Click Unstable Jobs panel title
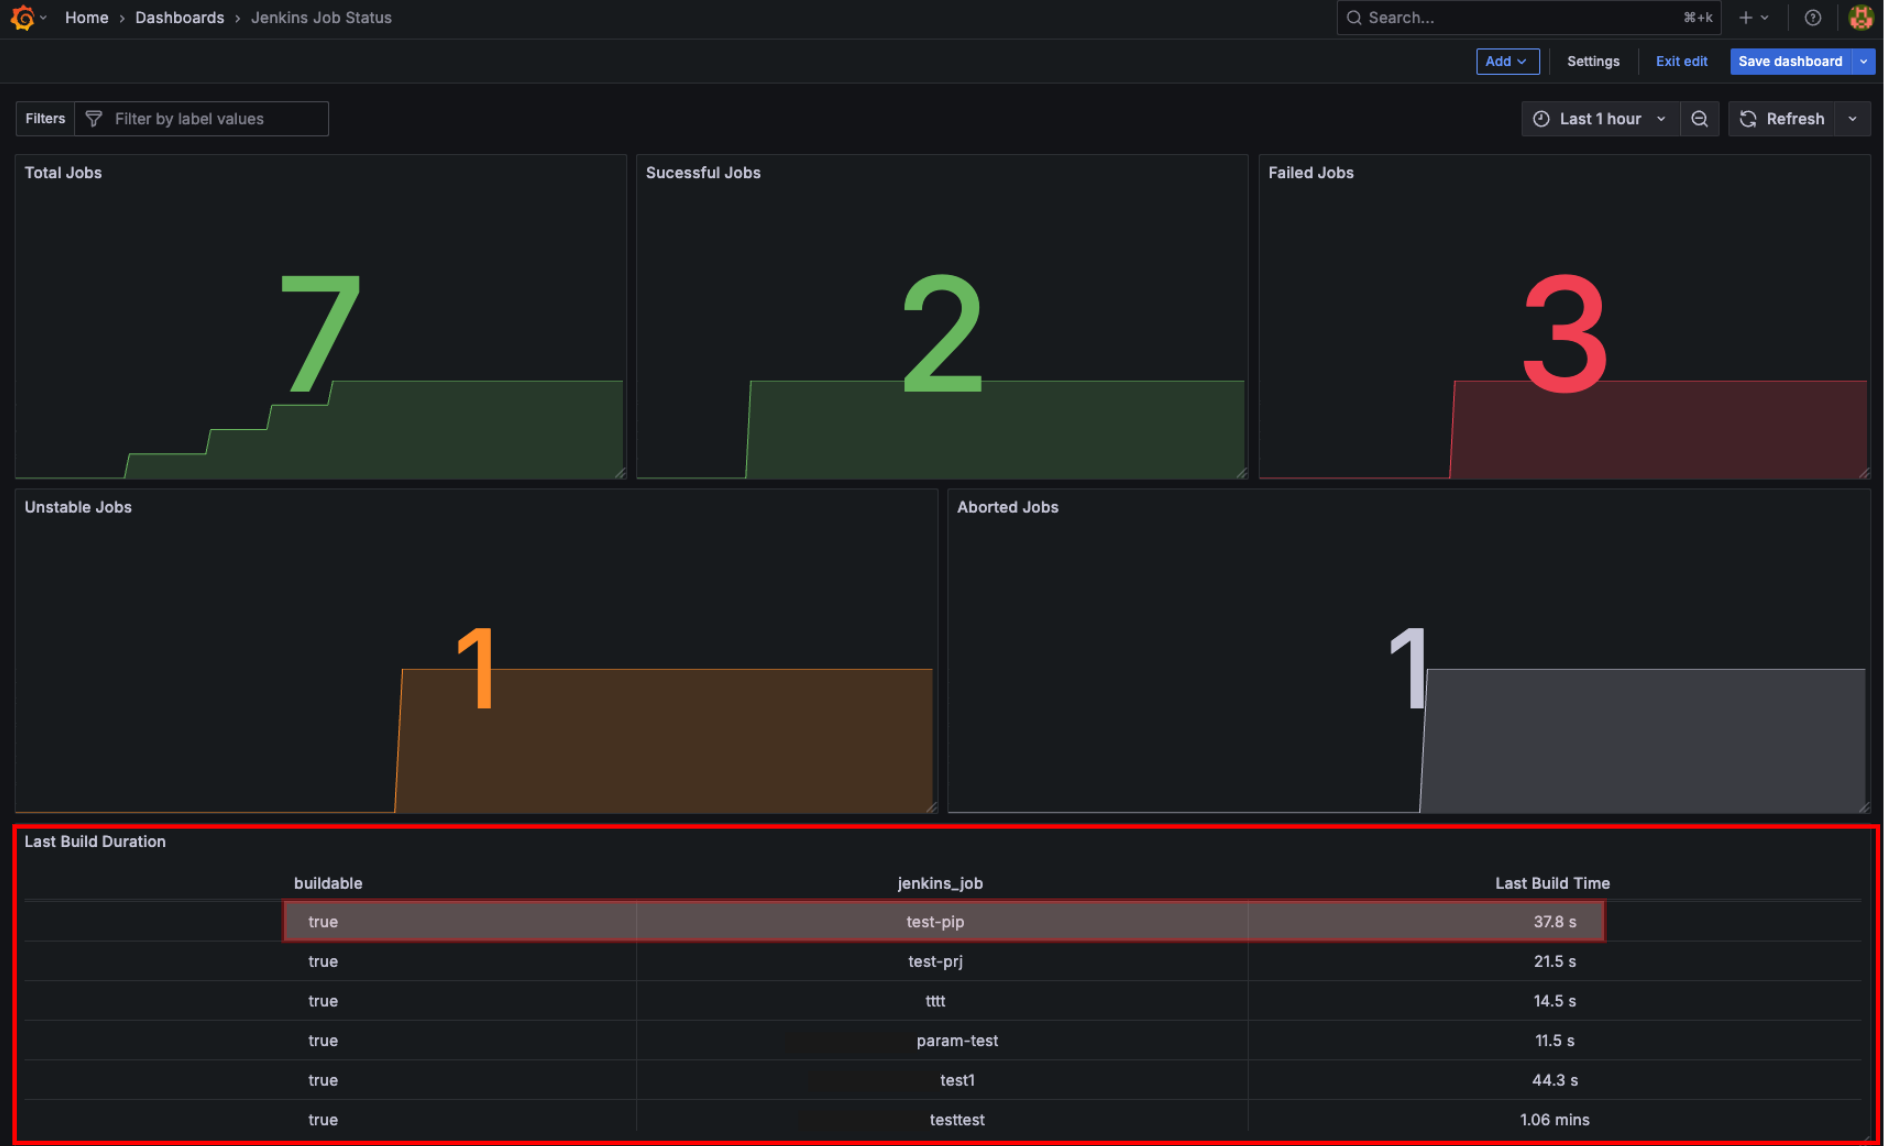This screenshot has width=1886, height=1146. click(x=78, y=507)
